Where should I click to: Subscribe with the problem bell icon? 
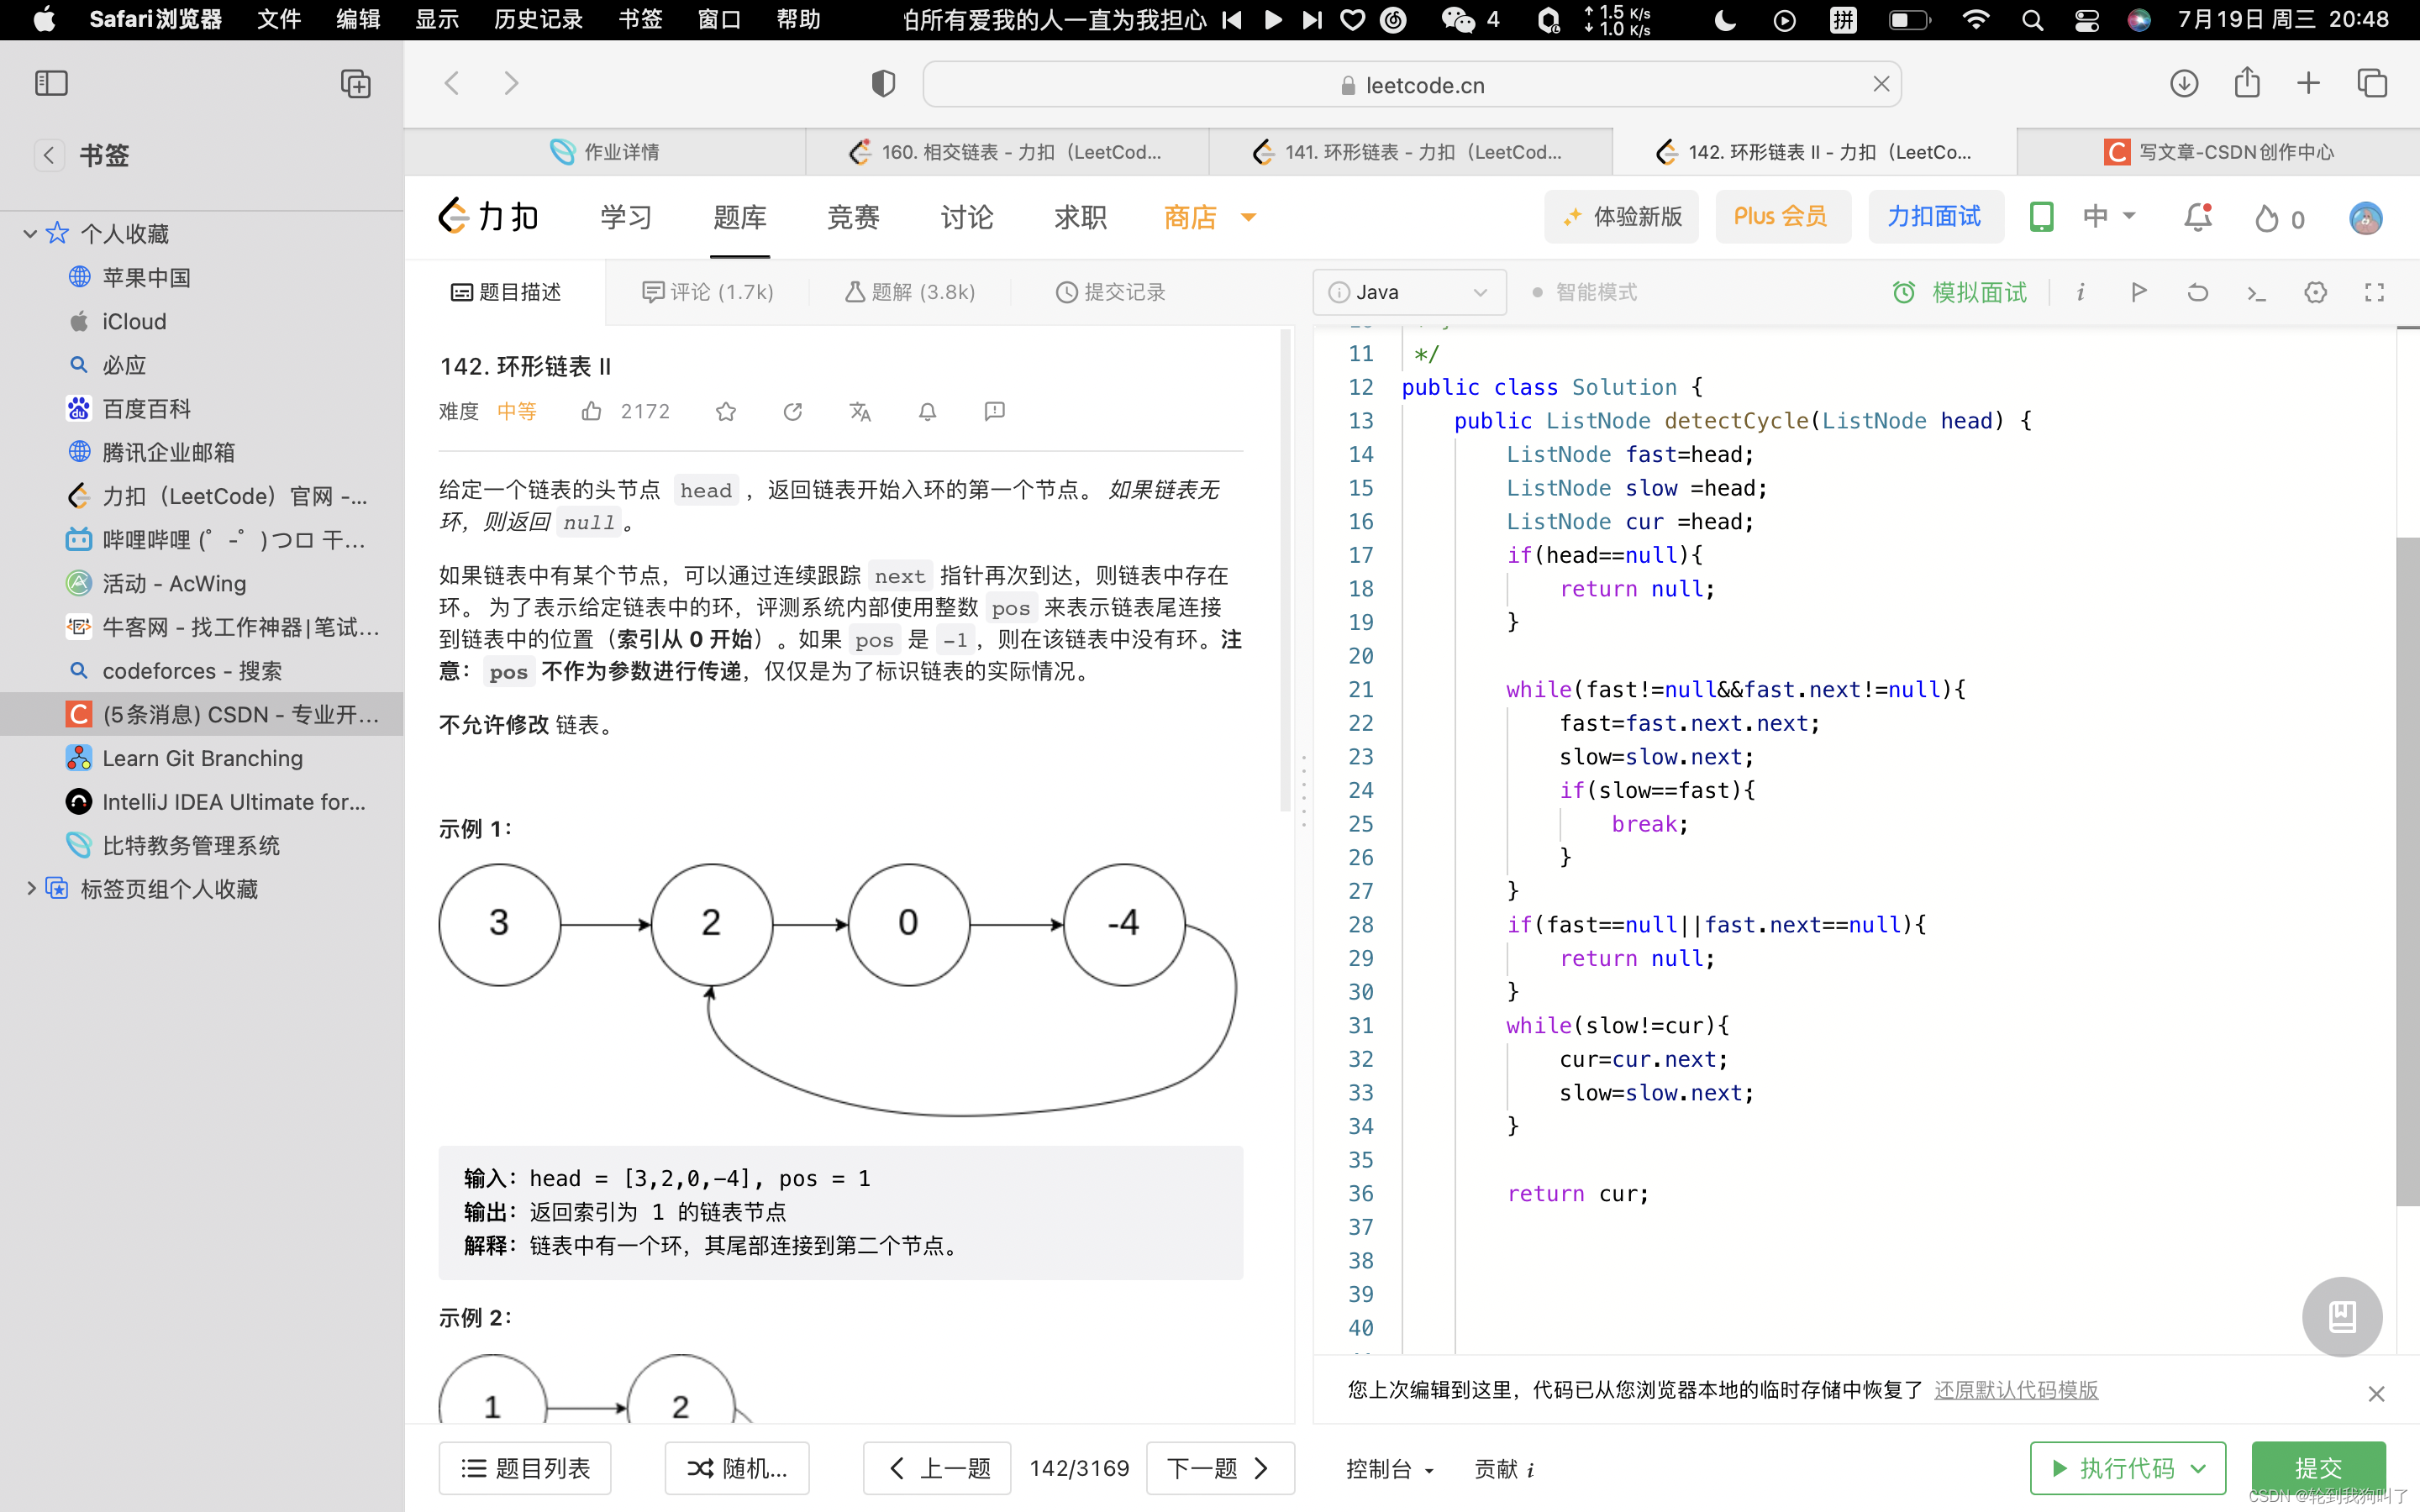[928, 411]
